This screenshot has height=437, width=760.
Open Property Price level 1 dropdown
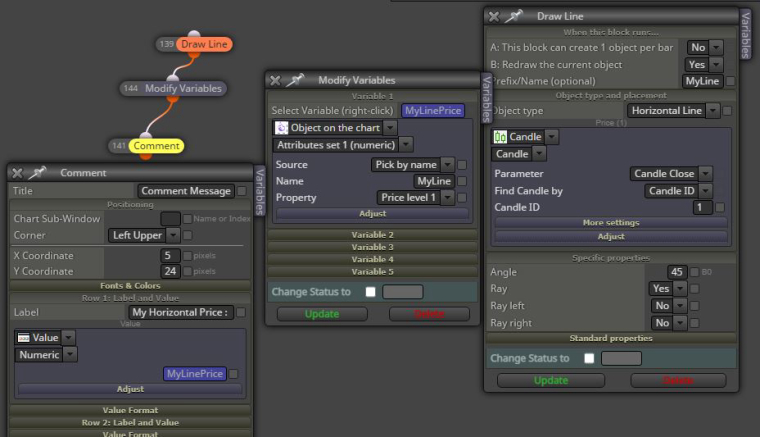415,198
